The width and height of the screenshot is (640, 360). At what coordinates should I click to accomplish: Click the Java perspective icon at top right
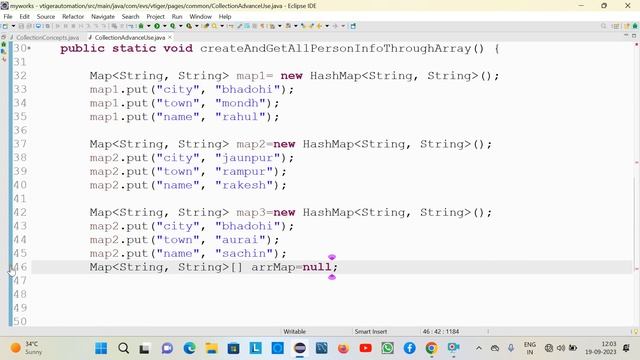point(627,26)
